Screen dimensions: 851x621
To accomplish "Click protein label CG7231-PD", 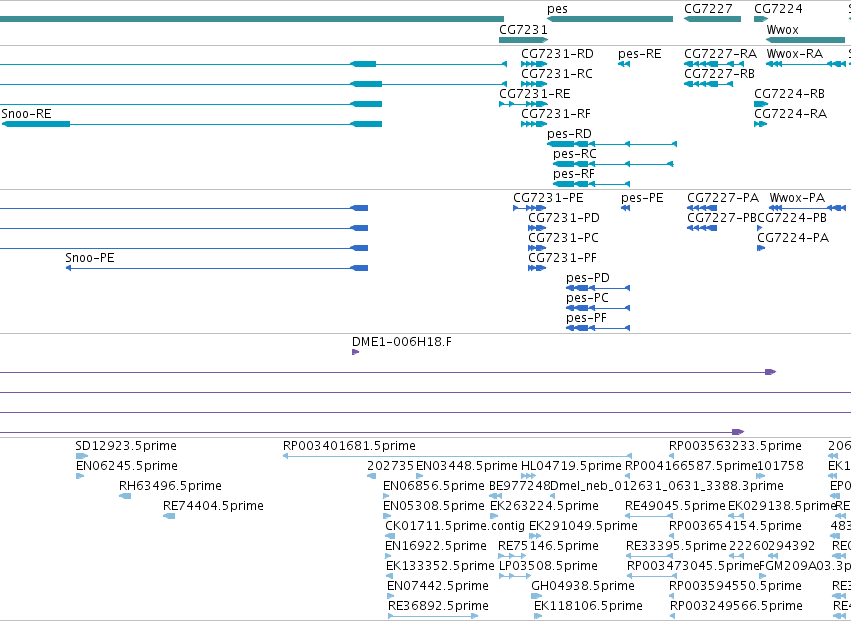I will [x=564, y=218].
